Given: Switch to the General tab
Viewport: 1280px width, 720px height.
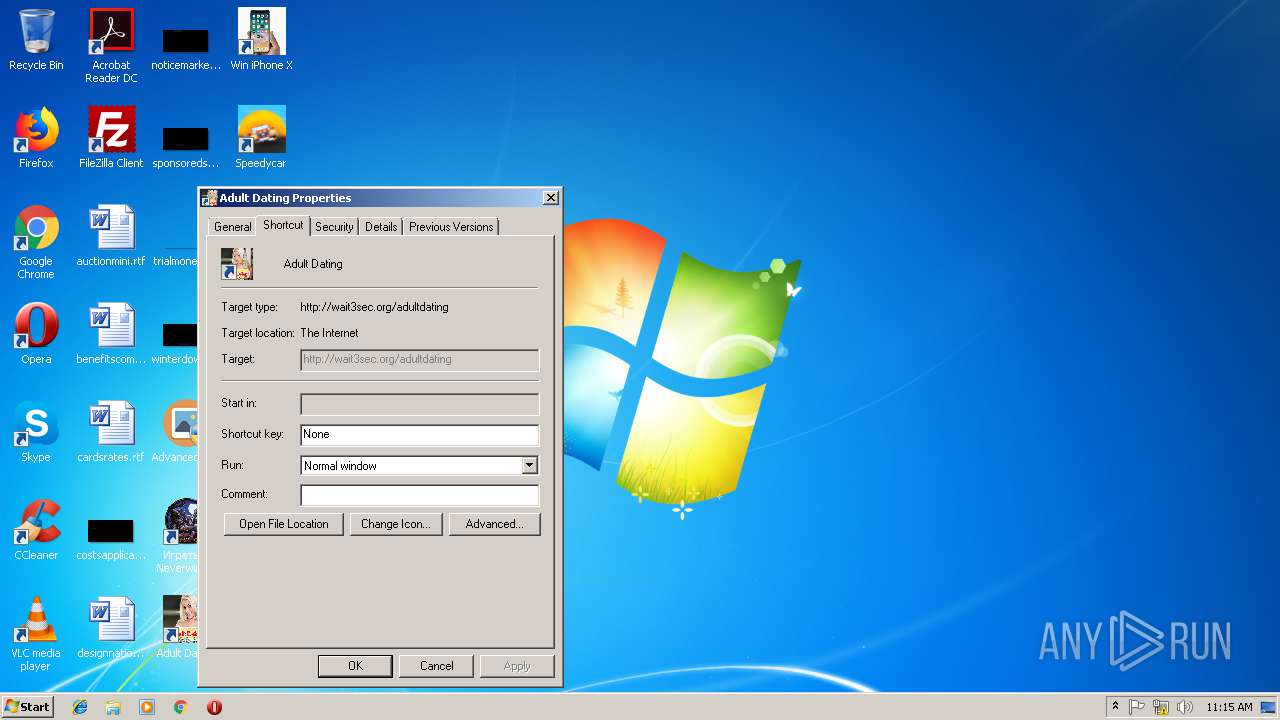Looking at the screenshot, I should click(232, 227).
